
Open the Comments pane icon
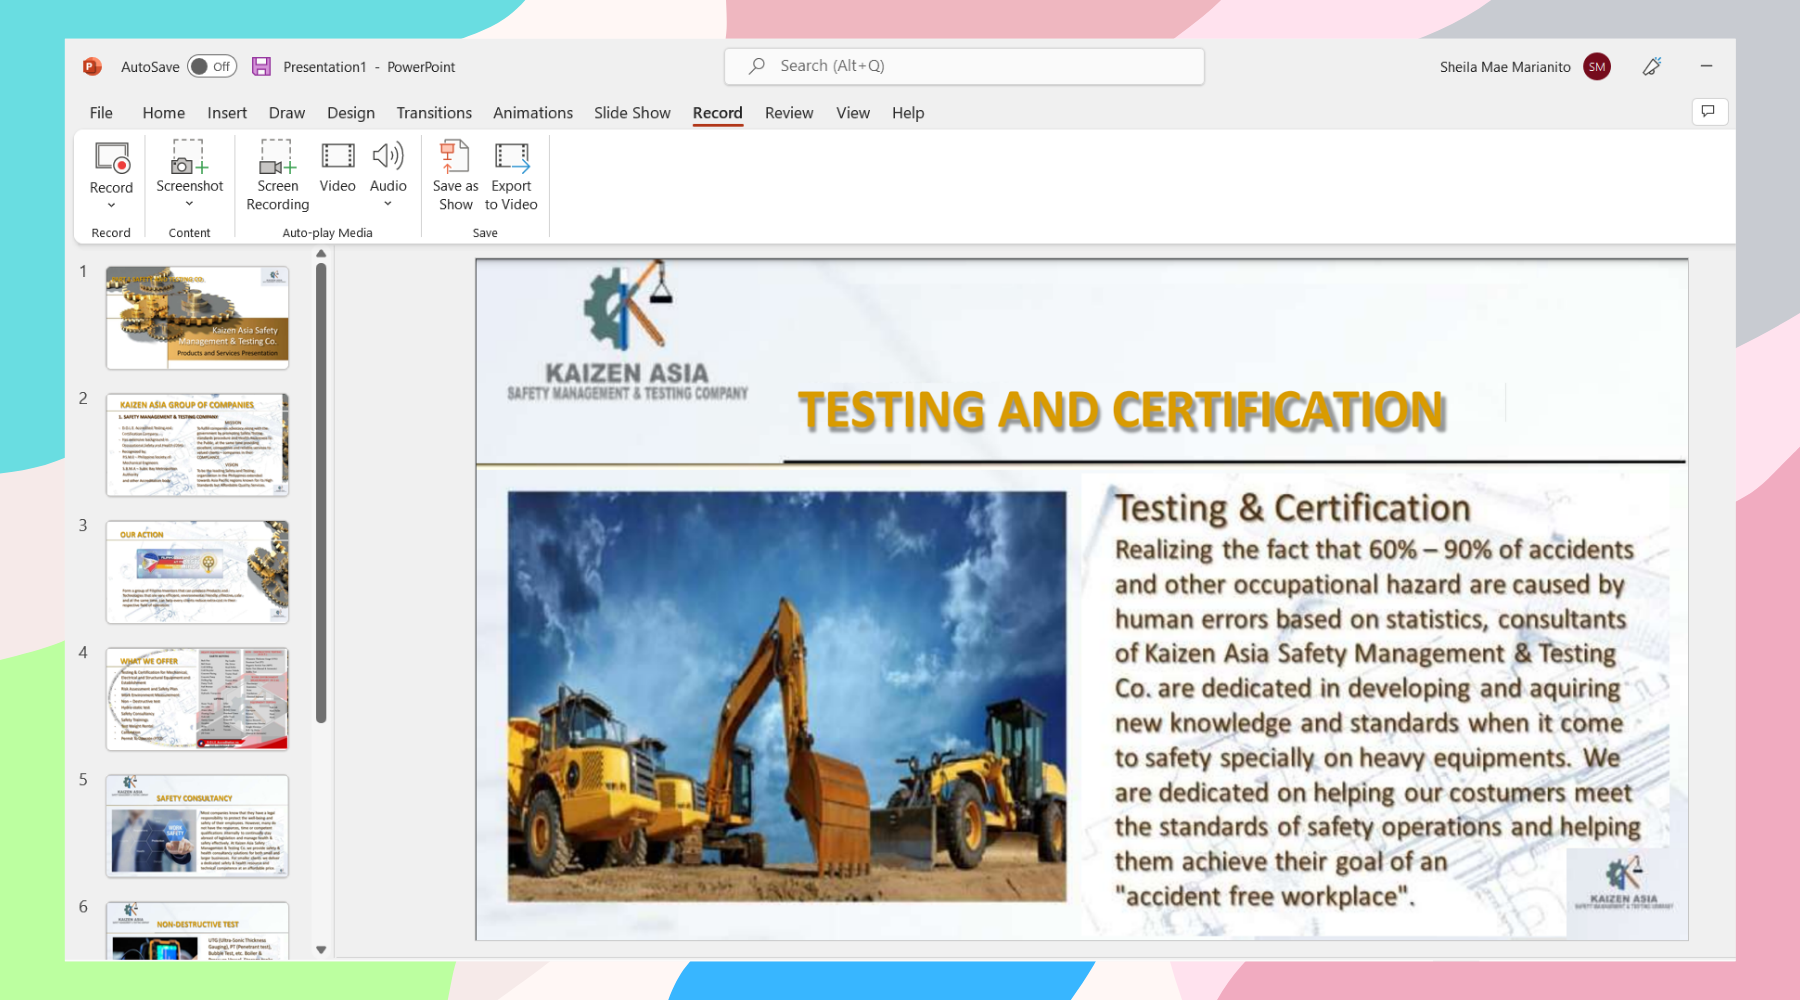coord(1708,111)
